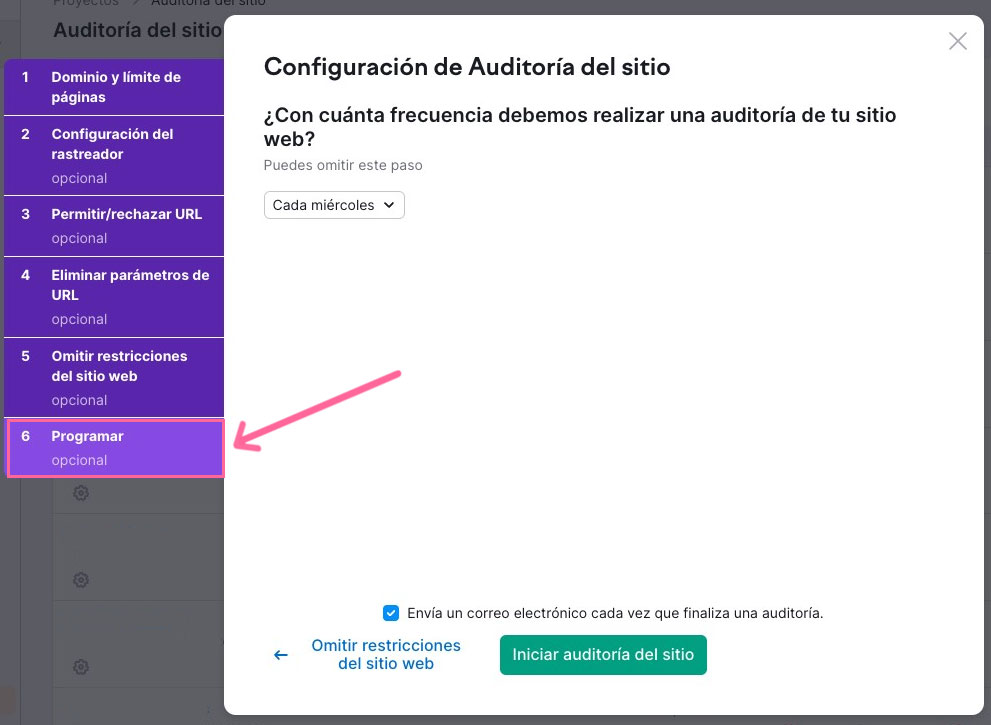This screenshot has height=725, width=991.
Task: Click the bottom gear settings icon
Action: 80,667
